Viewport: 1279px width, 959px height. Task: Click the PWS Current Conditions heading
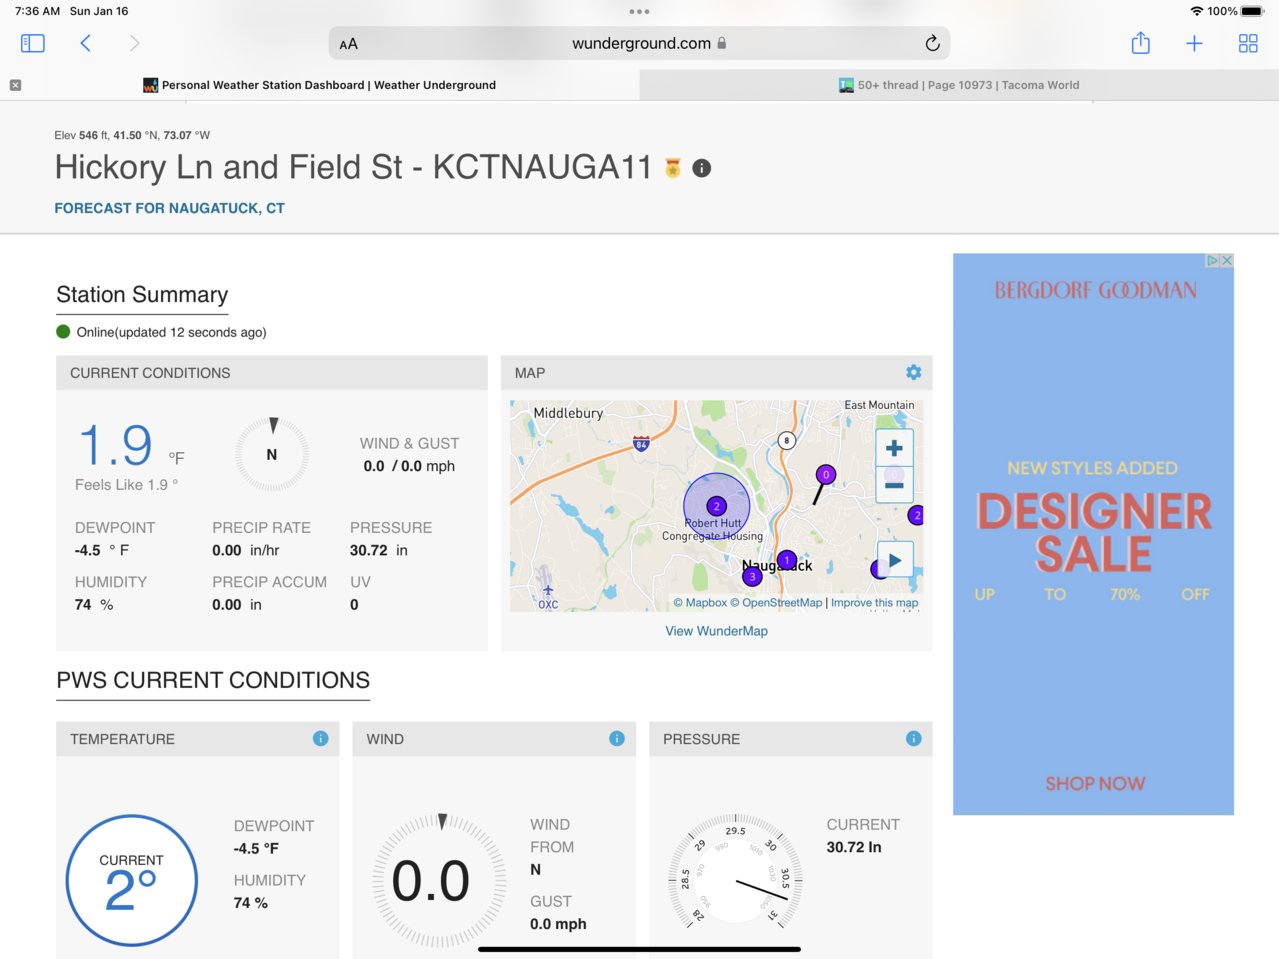213,680
